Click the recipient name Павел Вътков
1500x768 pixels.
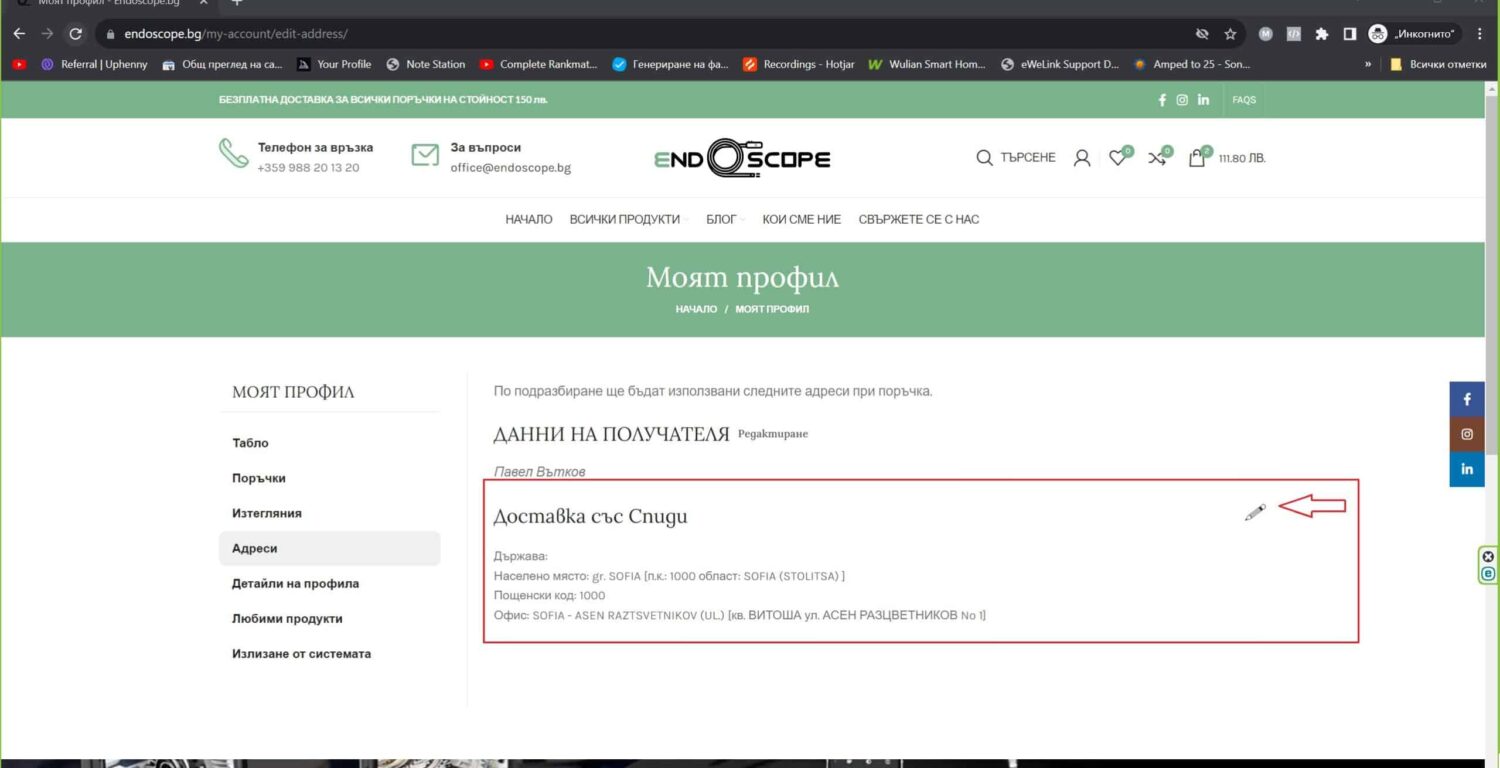point(539,471)
